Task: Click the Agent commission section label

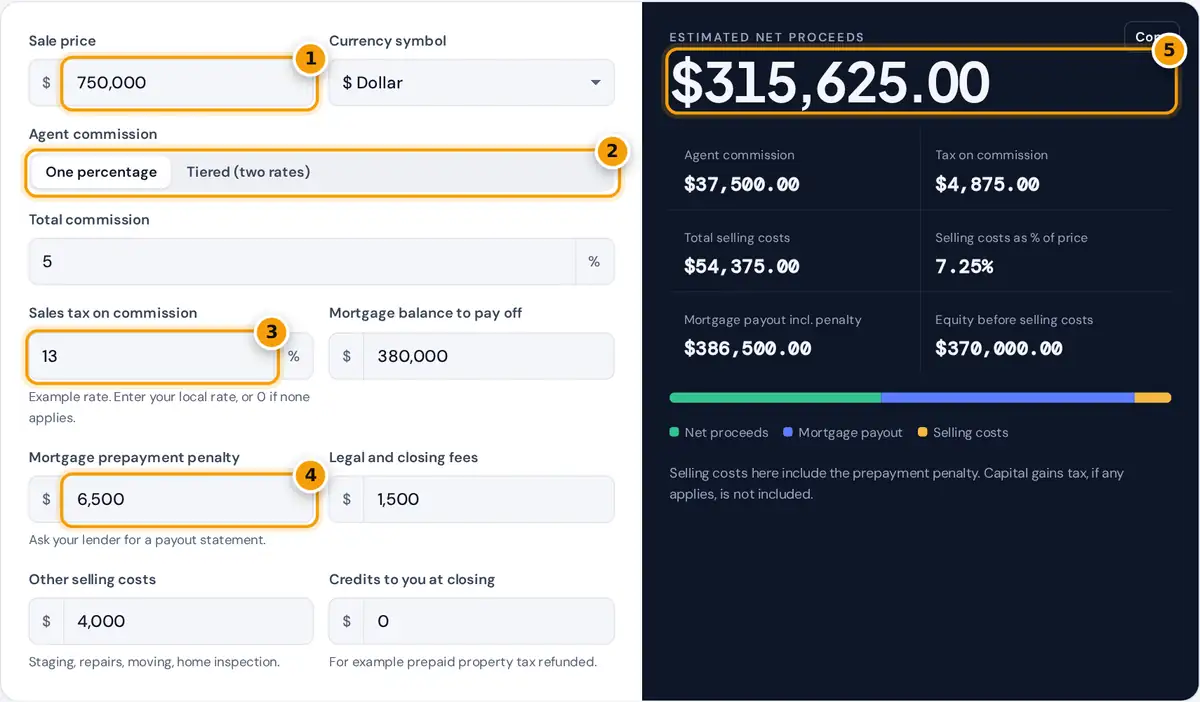Action: point(93,134)
